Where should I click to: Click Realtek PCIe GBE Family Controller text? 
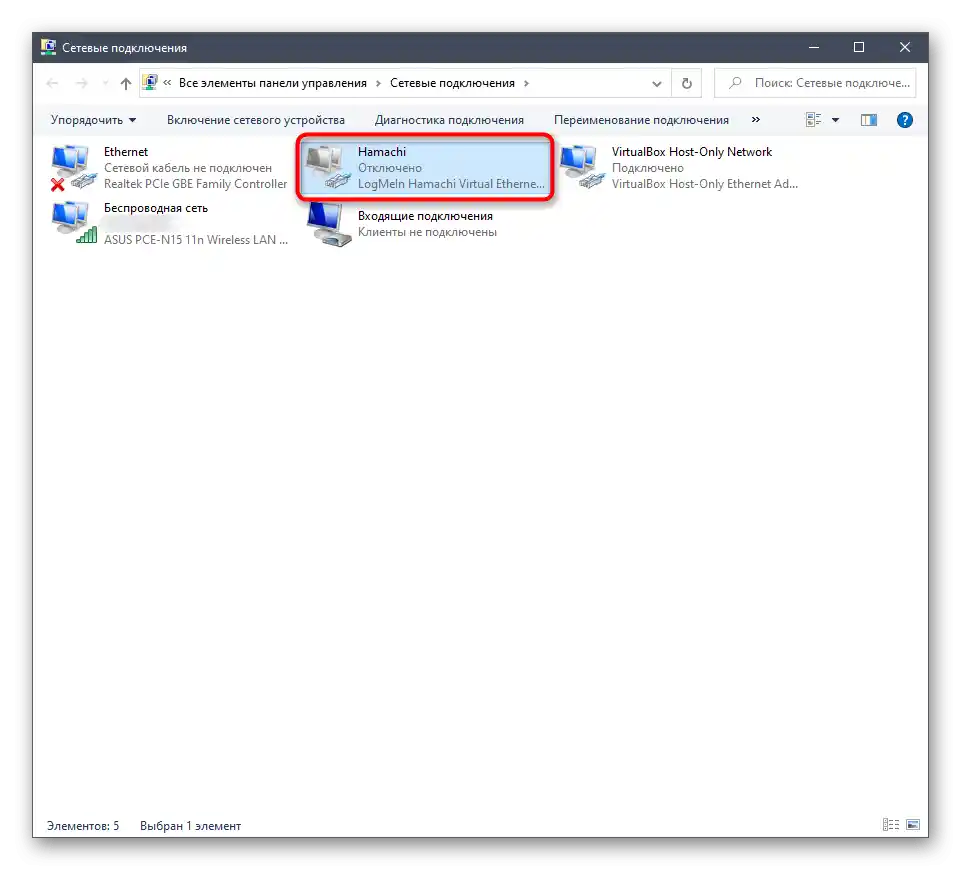196,184
